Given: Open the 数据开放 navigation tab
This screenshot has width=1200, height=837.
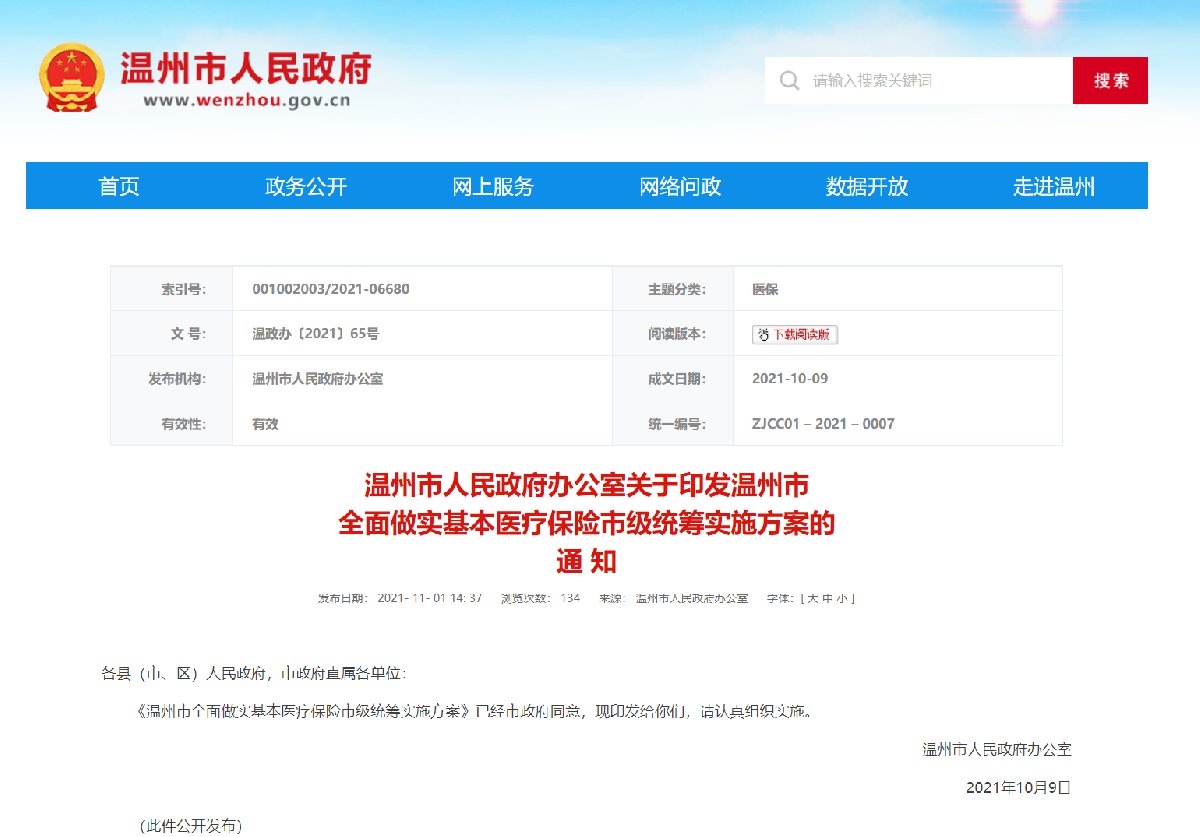Looking at the screenshot, I should pos(867,186).
